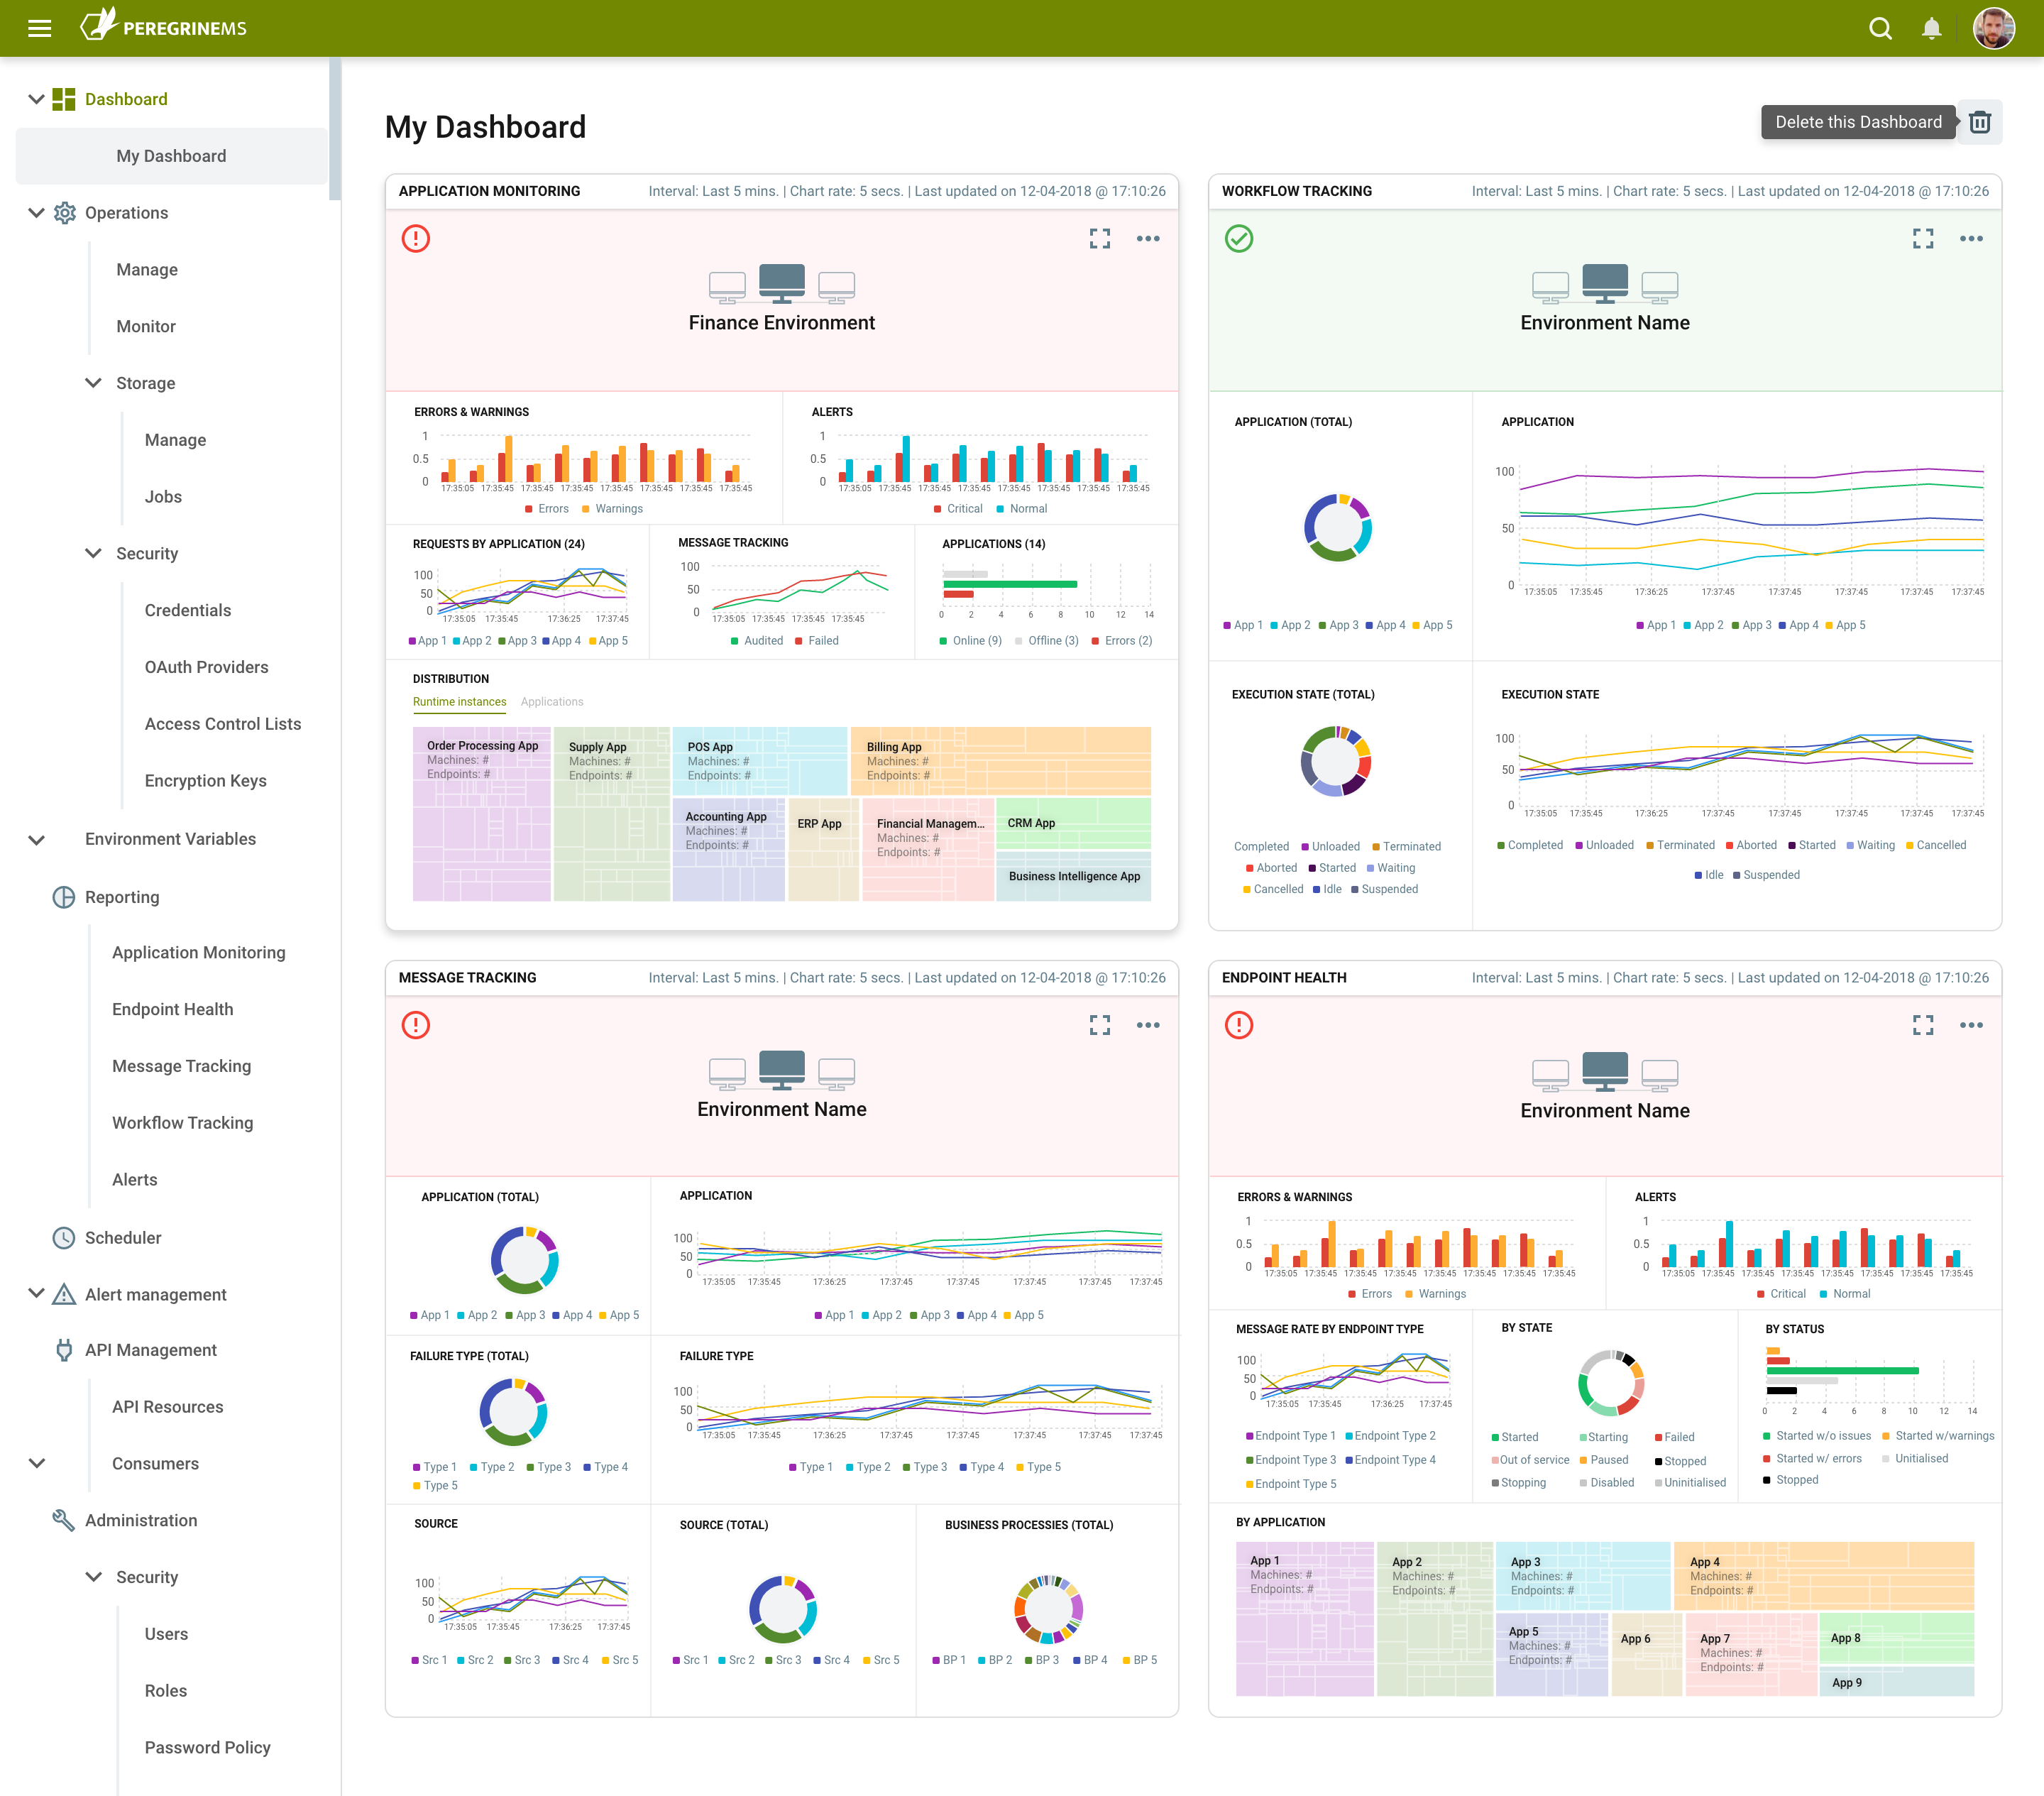Select Runtime instances tab in Distribution
This screenshot has height=1796, width=2044.
point(459,702)
